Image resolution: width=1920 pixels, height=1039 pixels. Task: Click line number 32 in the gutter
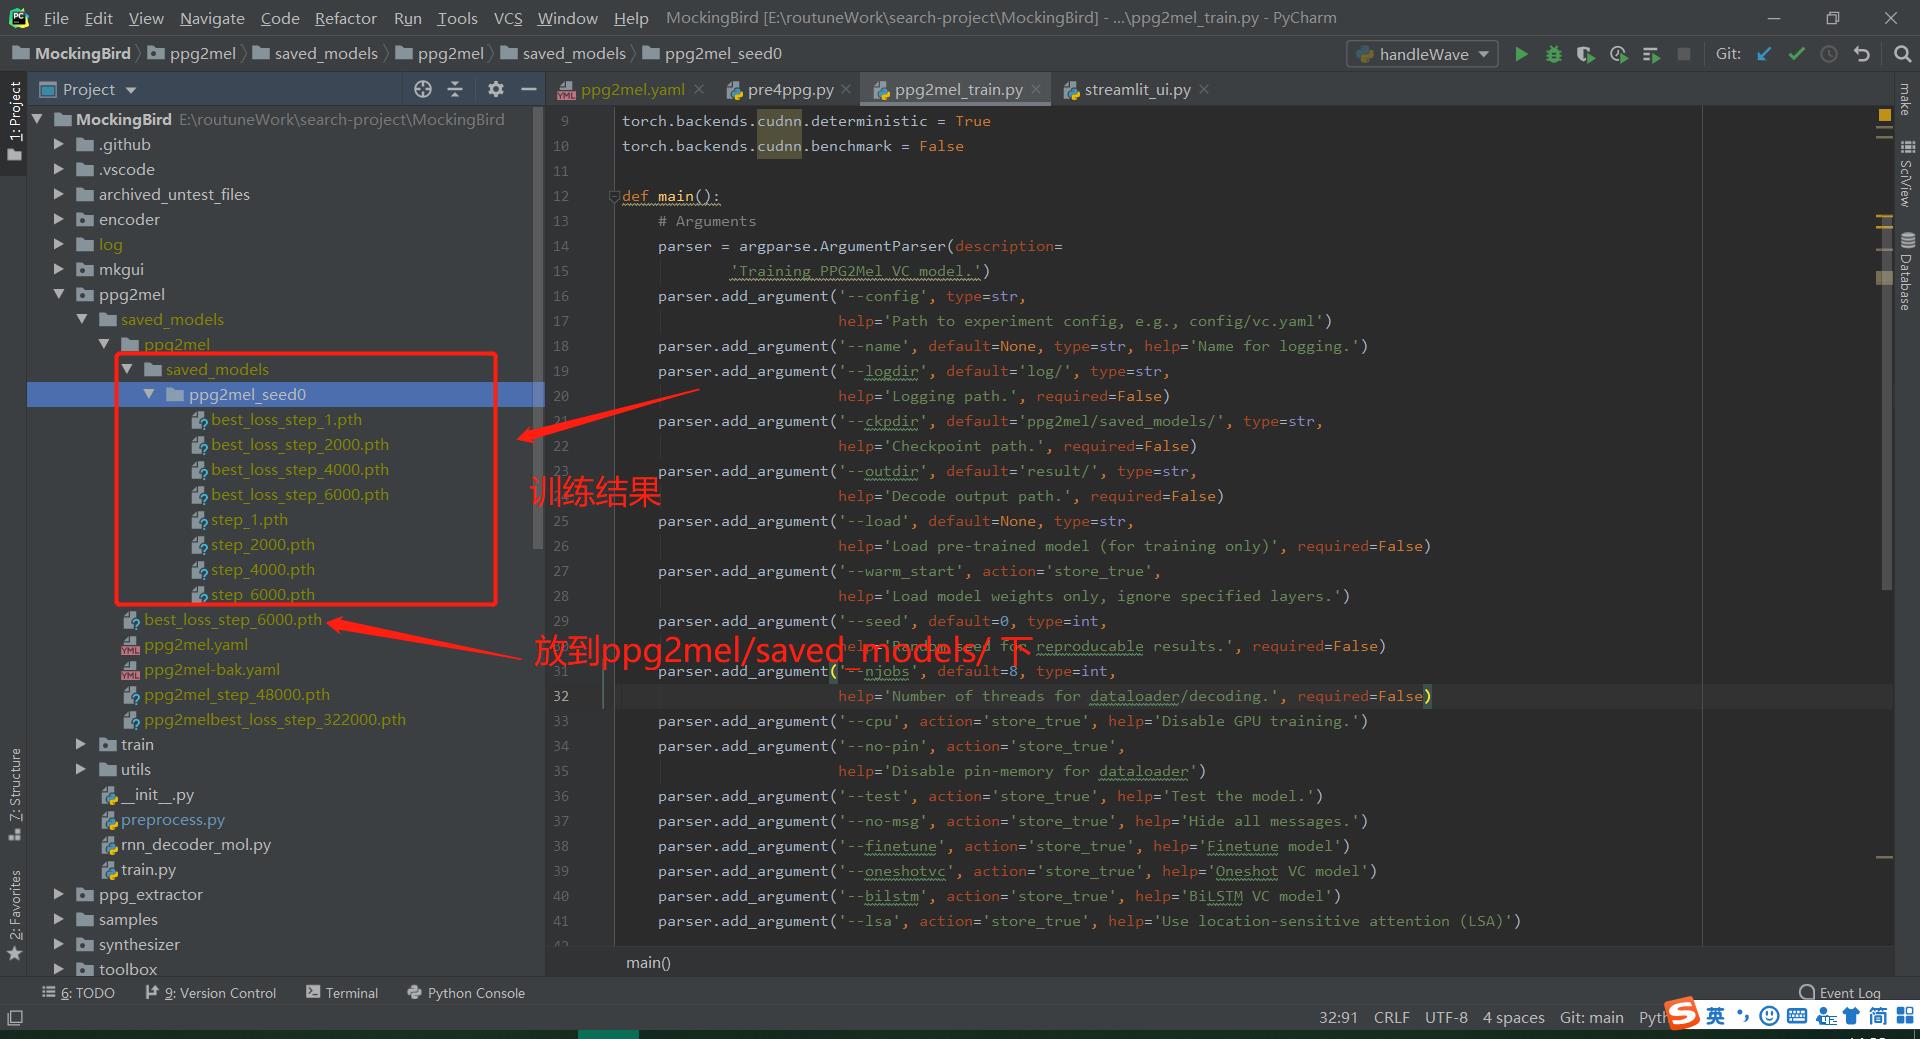click(x=561, y=696)
